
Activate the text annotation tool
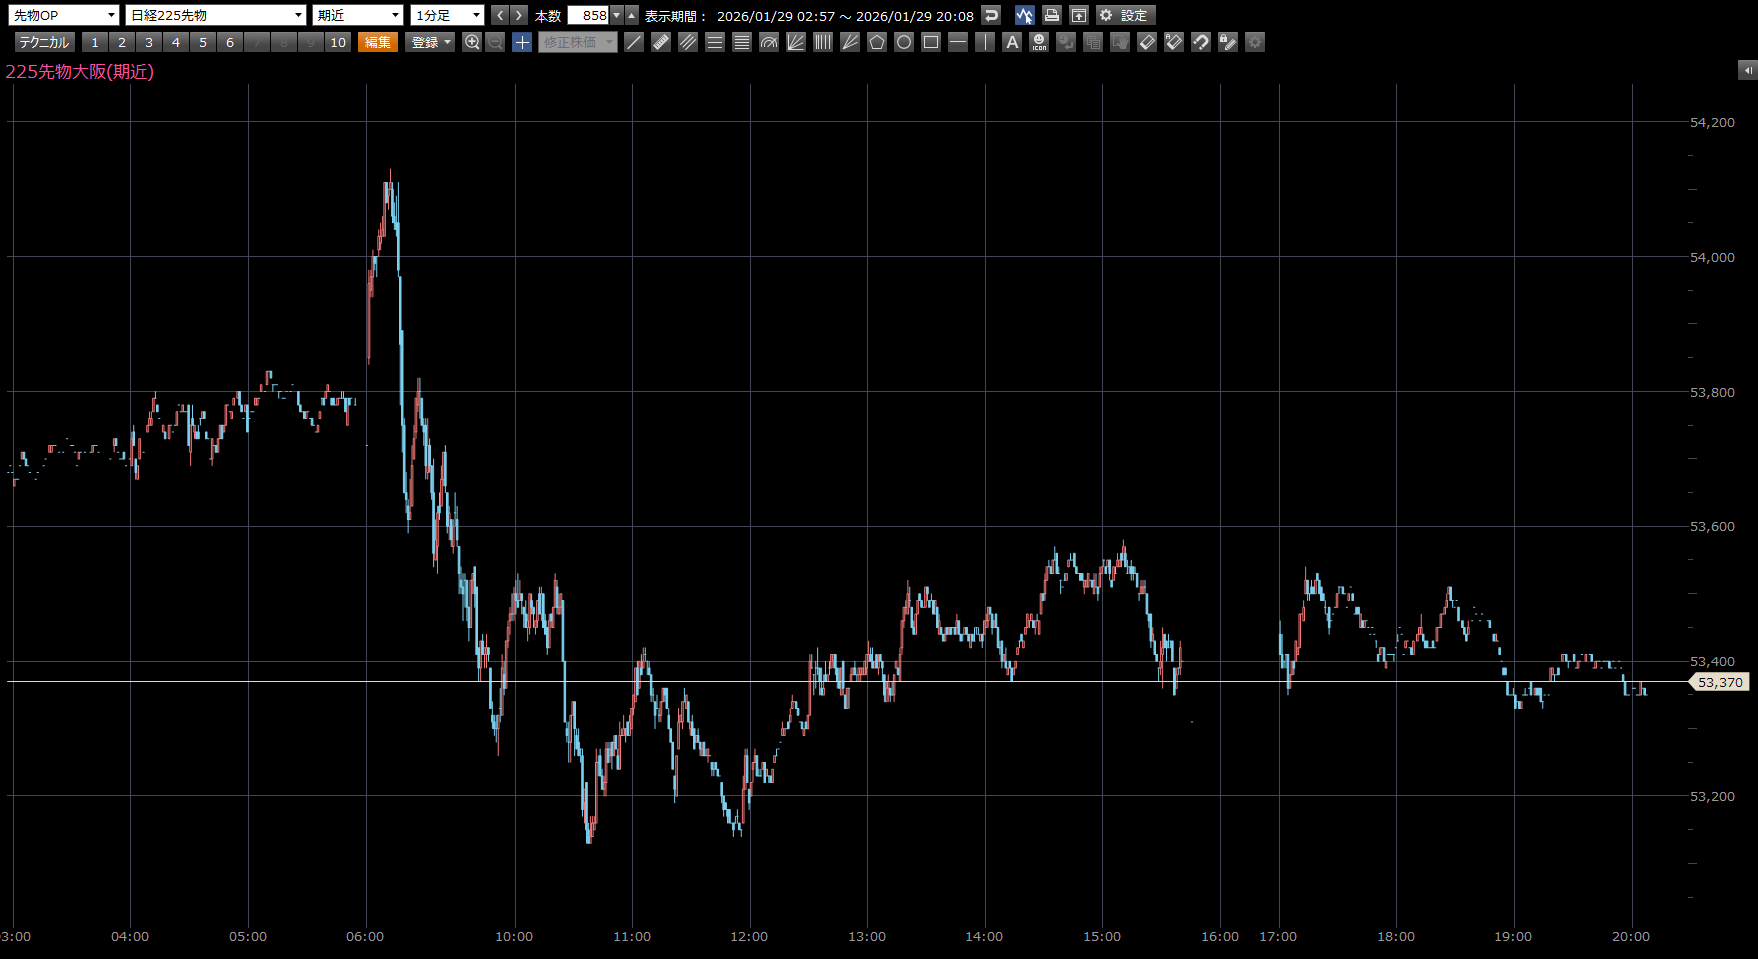[x=1012, y=42]
